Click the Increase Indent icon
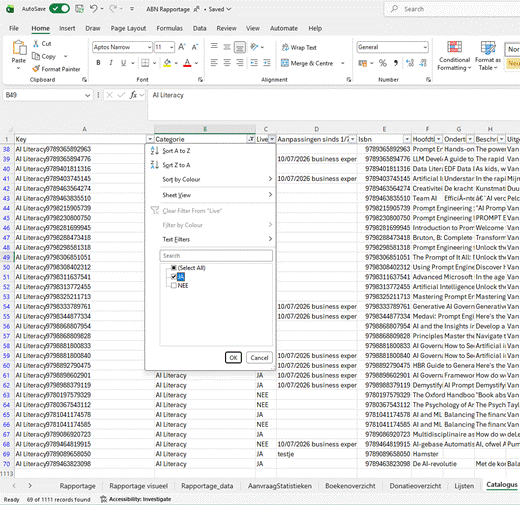This screenshot has width=520, height=505. point(267,63)
